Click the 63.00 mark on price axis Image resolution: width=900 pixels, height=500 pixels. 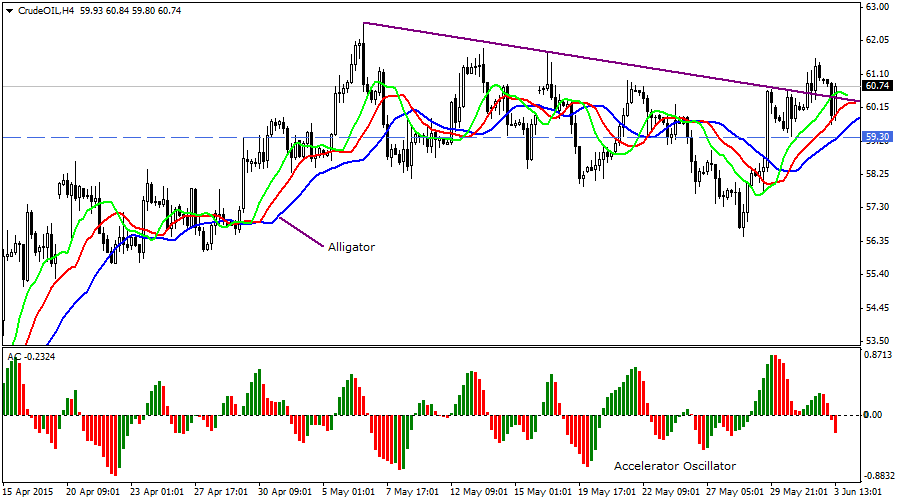pos(877,7)
